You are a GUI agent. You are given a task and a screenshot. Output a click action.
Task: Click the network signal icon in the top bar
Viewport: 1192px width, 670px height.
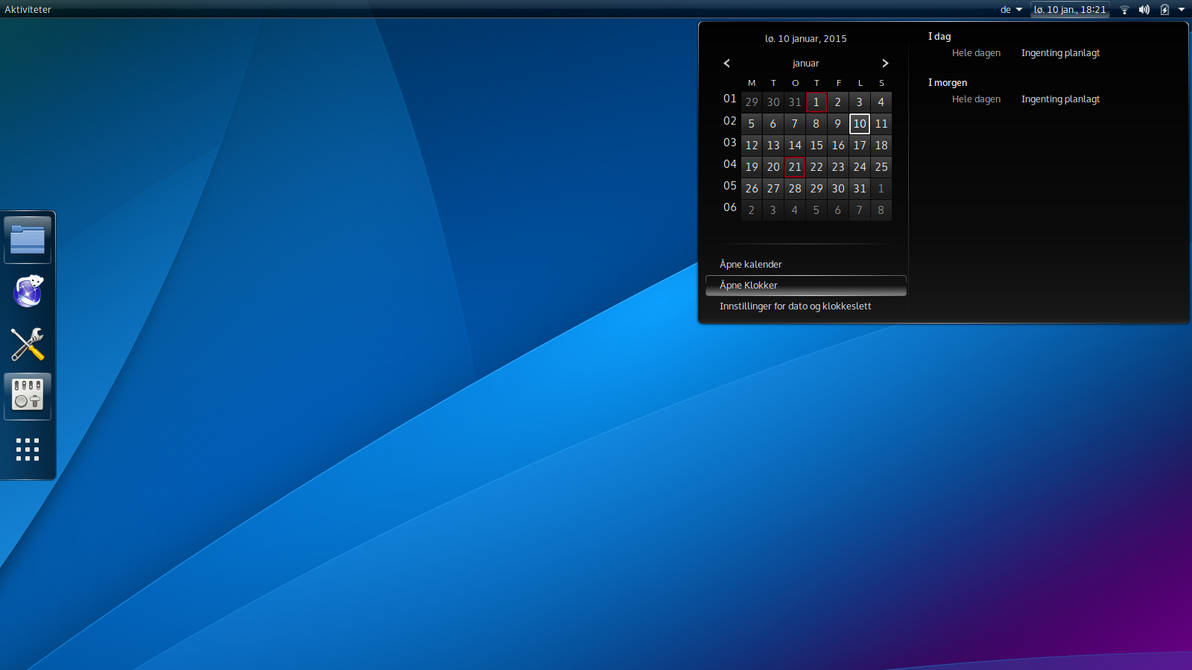pos(1124,9)
